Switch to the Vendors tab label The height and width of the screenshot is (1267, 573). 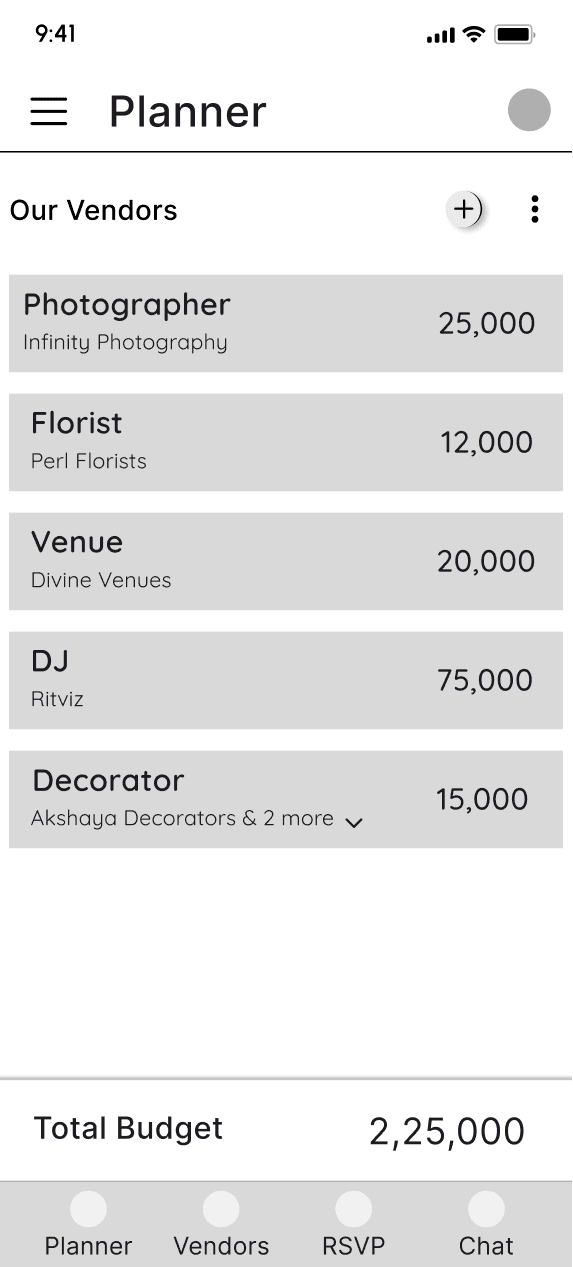tap(221, 1246)
